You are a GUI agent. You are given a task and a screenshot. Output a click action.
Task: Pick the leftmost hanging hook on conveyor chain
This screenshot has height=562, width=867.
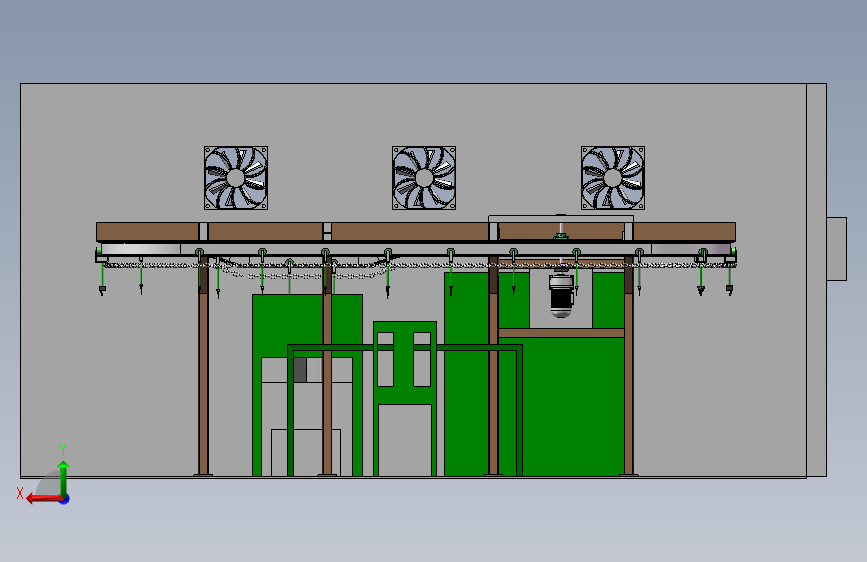[102, 278]
